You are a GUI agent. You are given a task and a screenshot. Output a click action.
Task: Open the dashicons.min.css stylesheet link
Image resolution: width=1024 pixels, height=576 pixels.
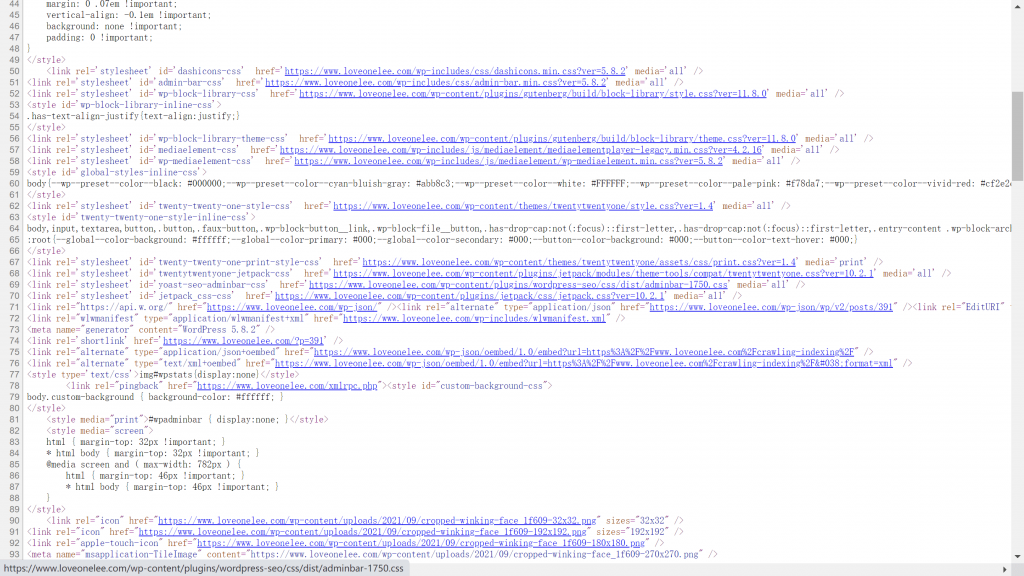point(455,71)
